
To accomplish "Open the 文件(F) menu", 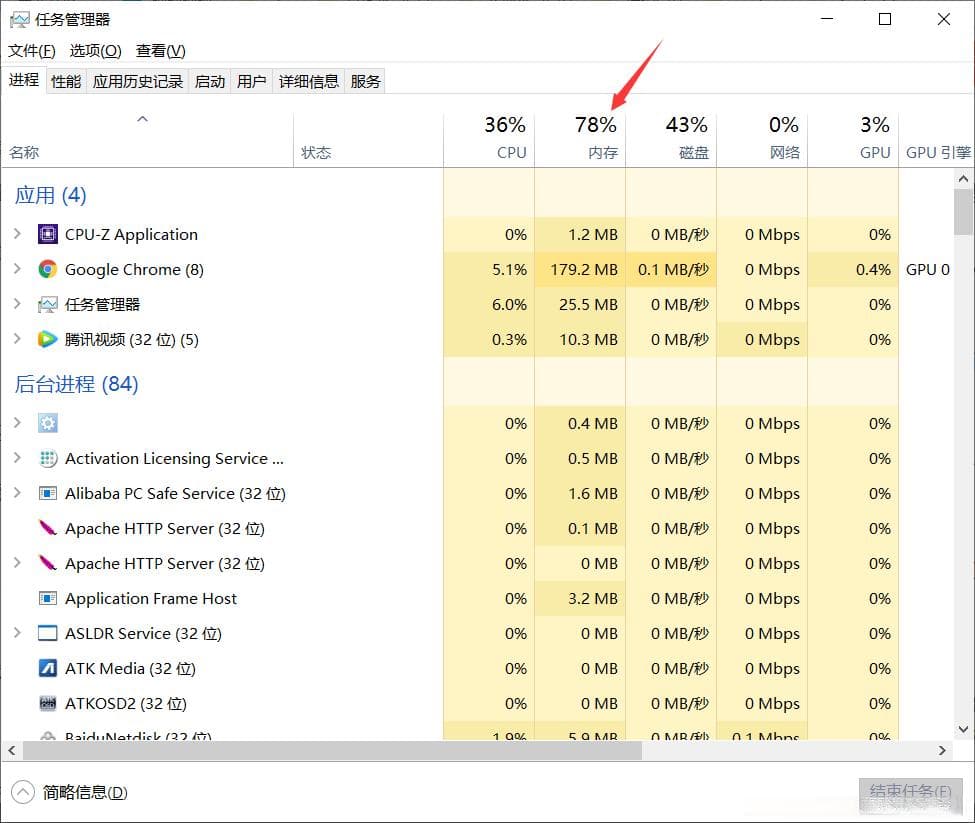I will coord(32,51).
